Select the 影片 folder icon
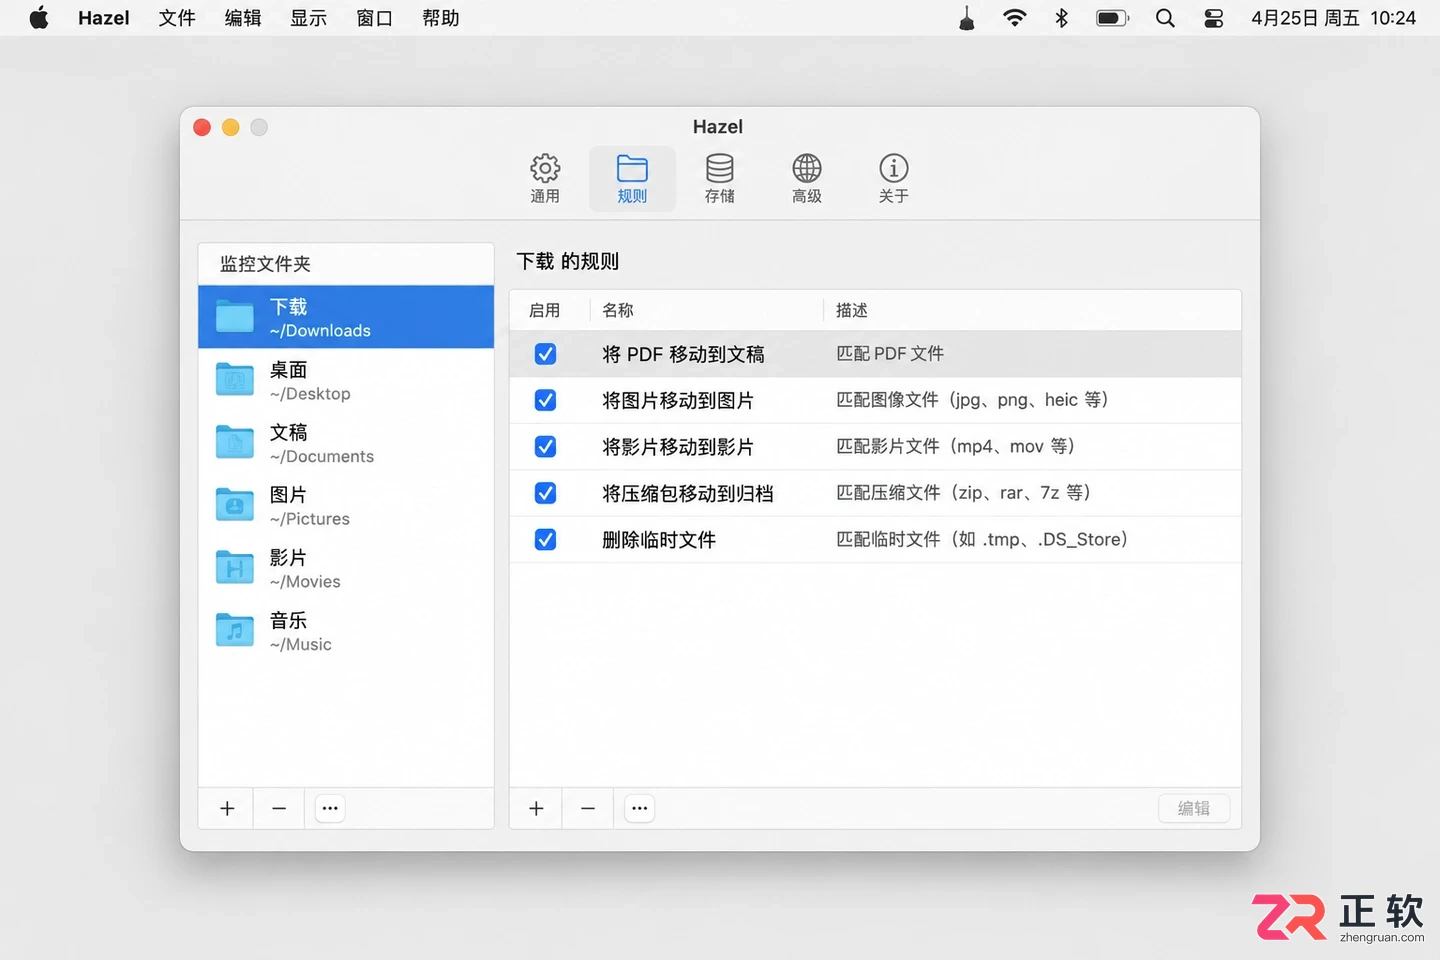The width and height of the screenshot is (1440, 960). point(235,568)
